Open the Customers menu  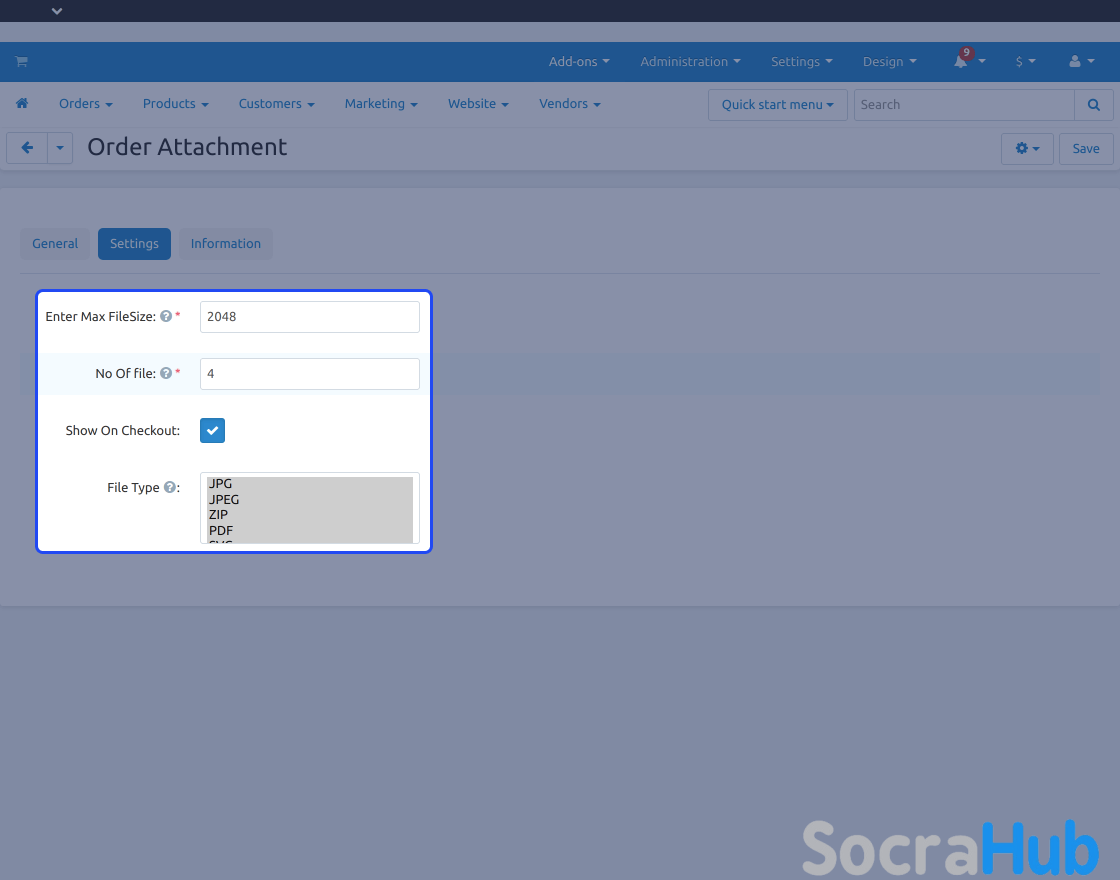pos(276,104)
